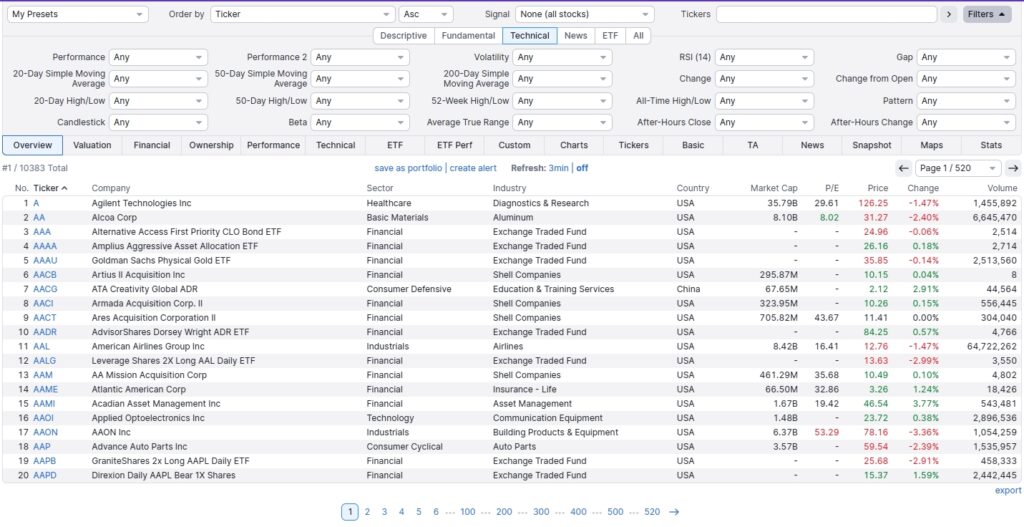
Task: Click the tickers submit arrow button
Action: (x=949, y=14)
